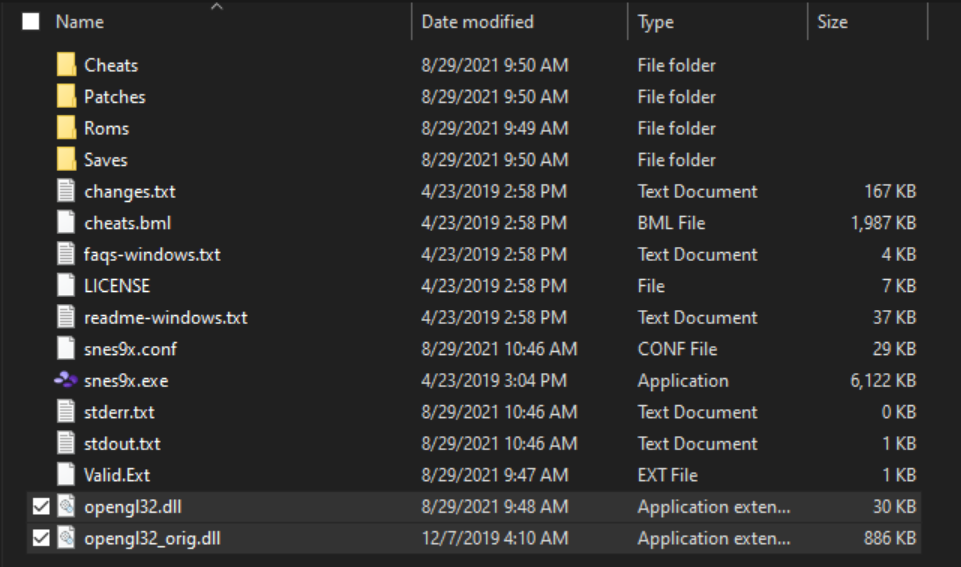The width and height of the screenshot is (961, 567).
Task: Click the cheats.bml file name
Action: coord(127,223)
